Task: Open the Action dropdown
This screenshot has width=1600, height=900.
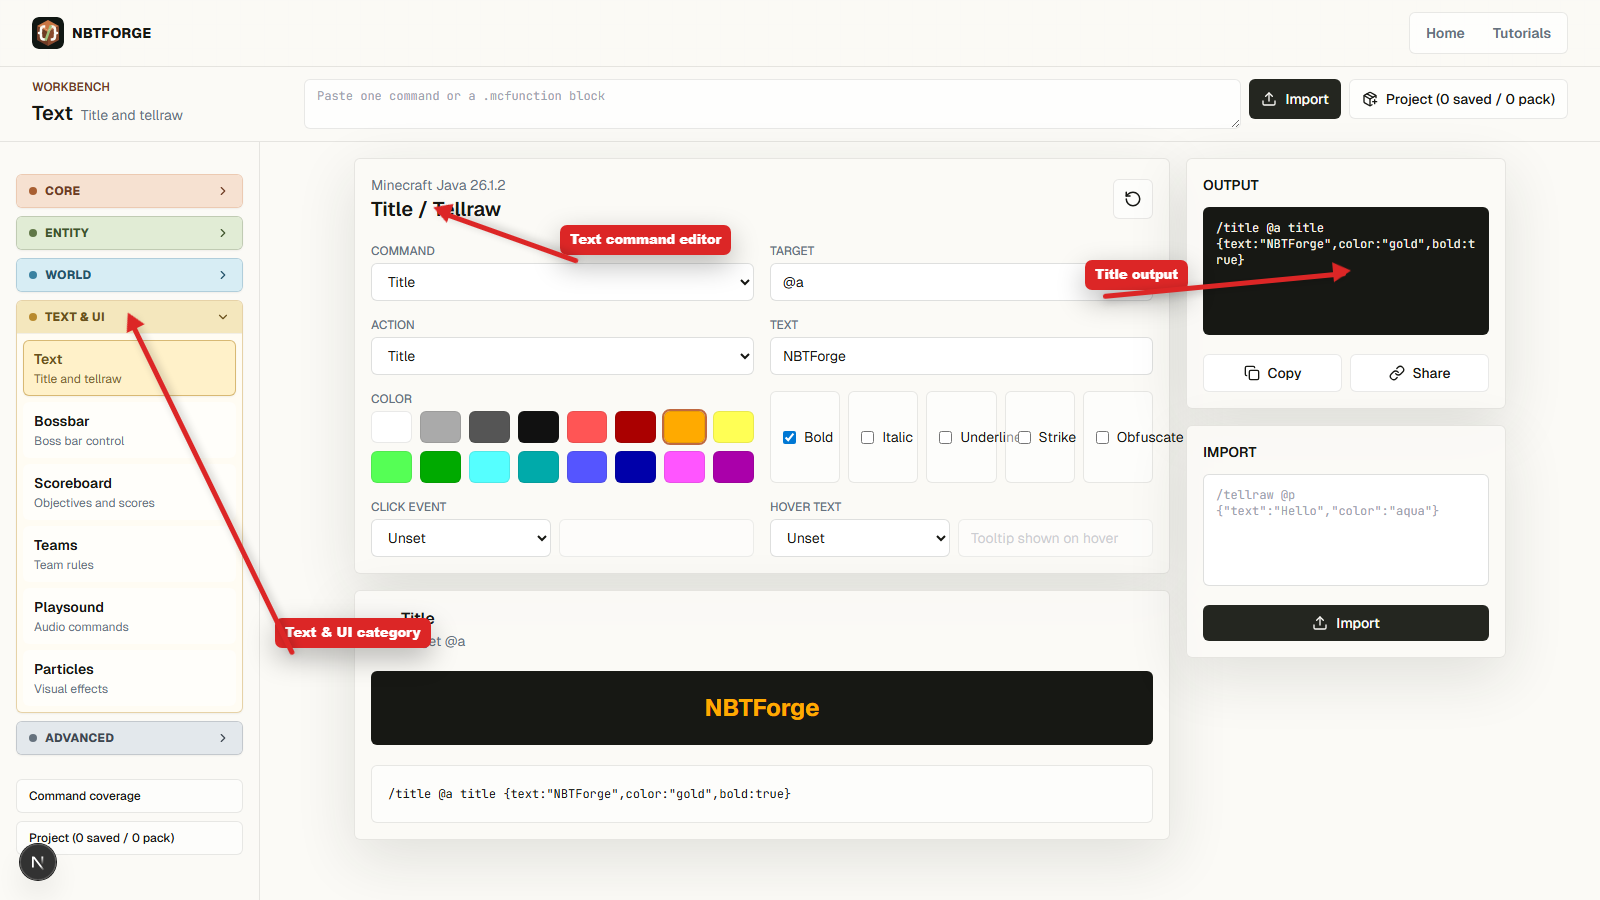Action: pos(562,356)
